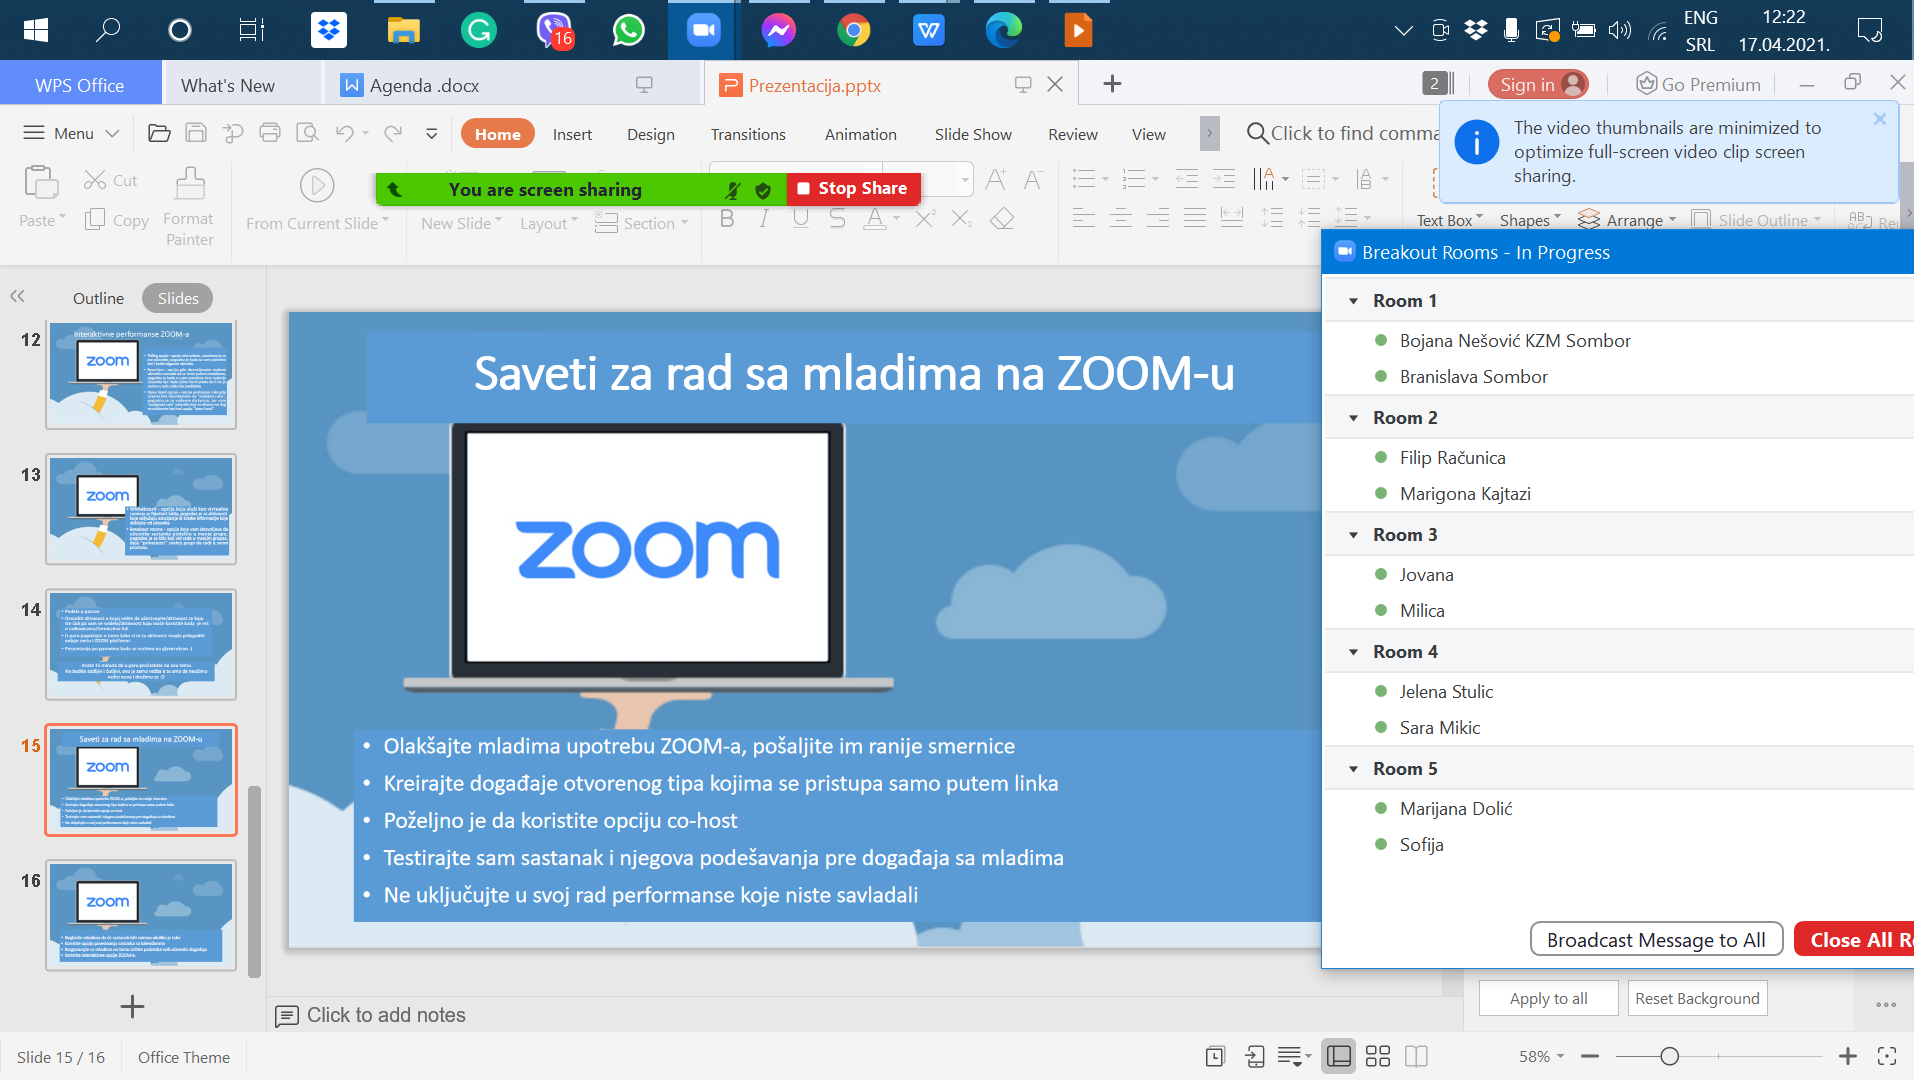
Task: Click the Print Preview icon
Action: [307, 133]
